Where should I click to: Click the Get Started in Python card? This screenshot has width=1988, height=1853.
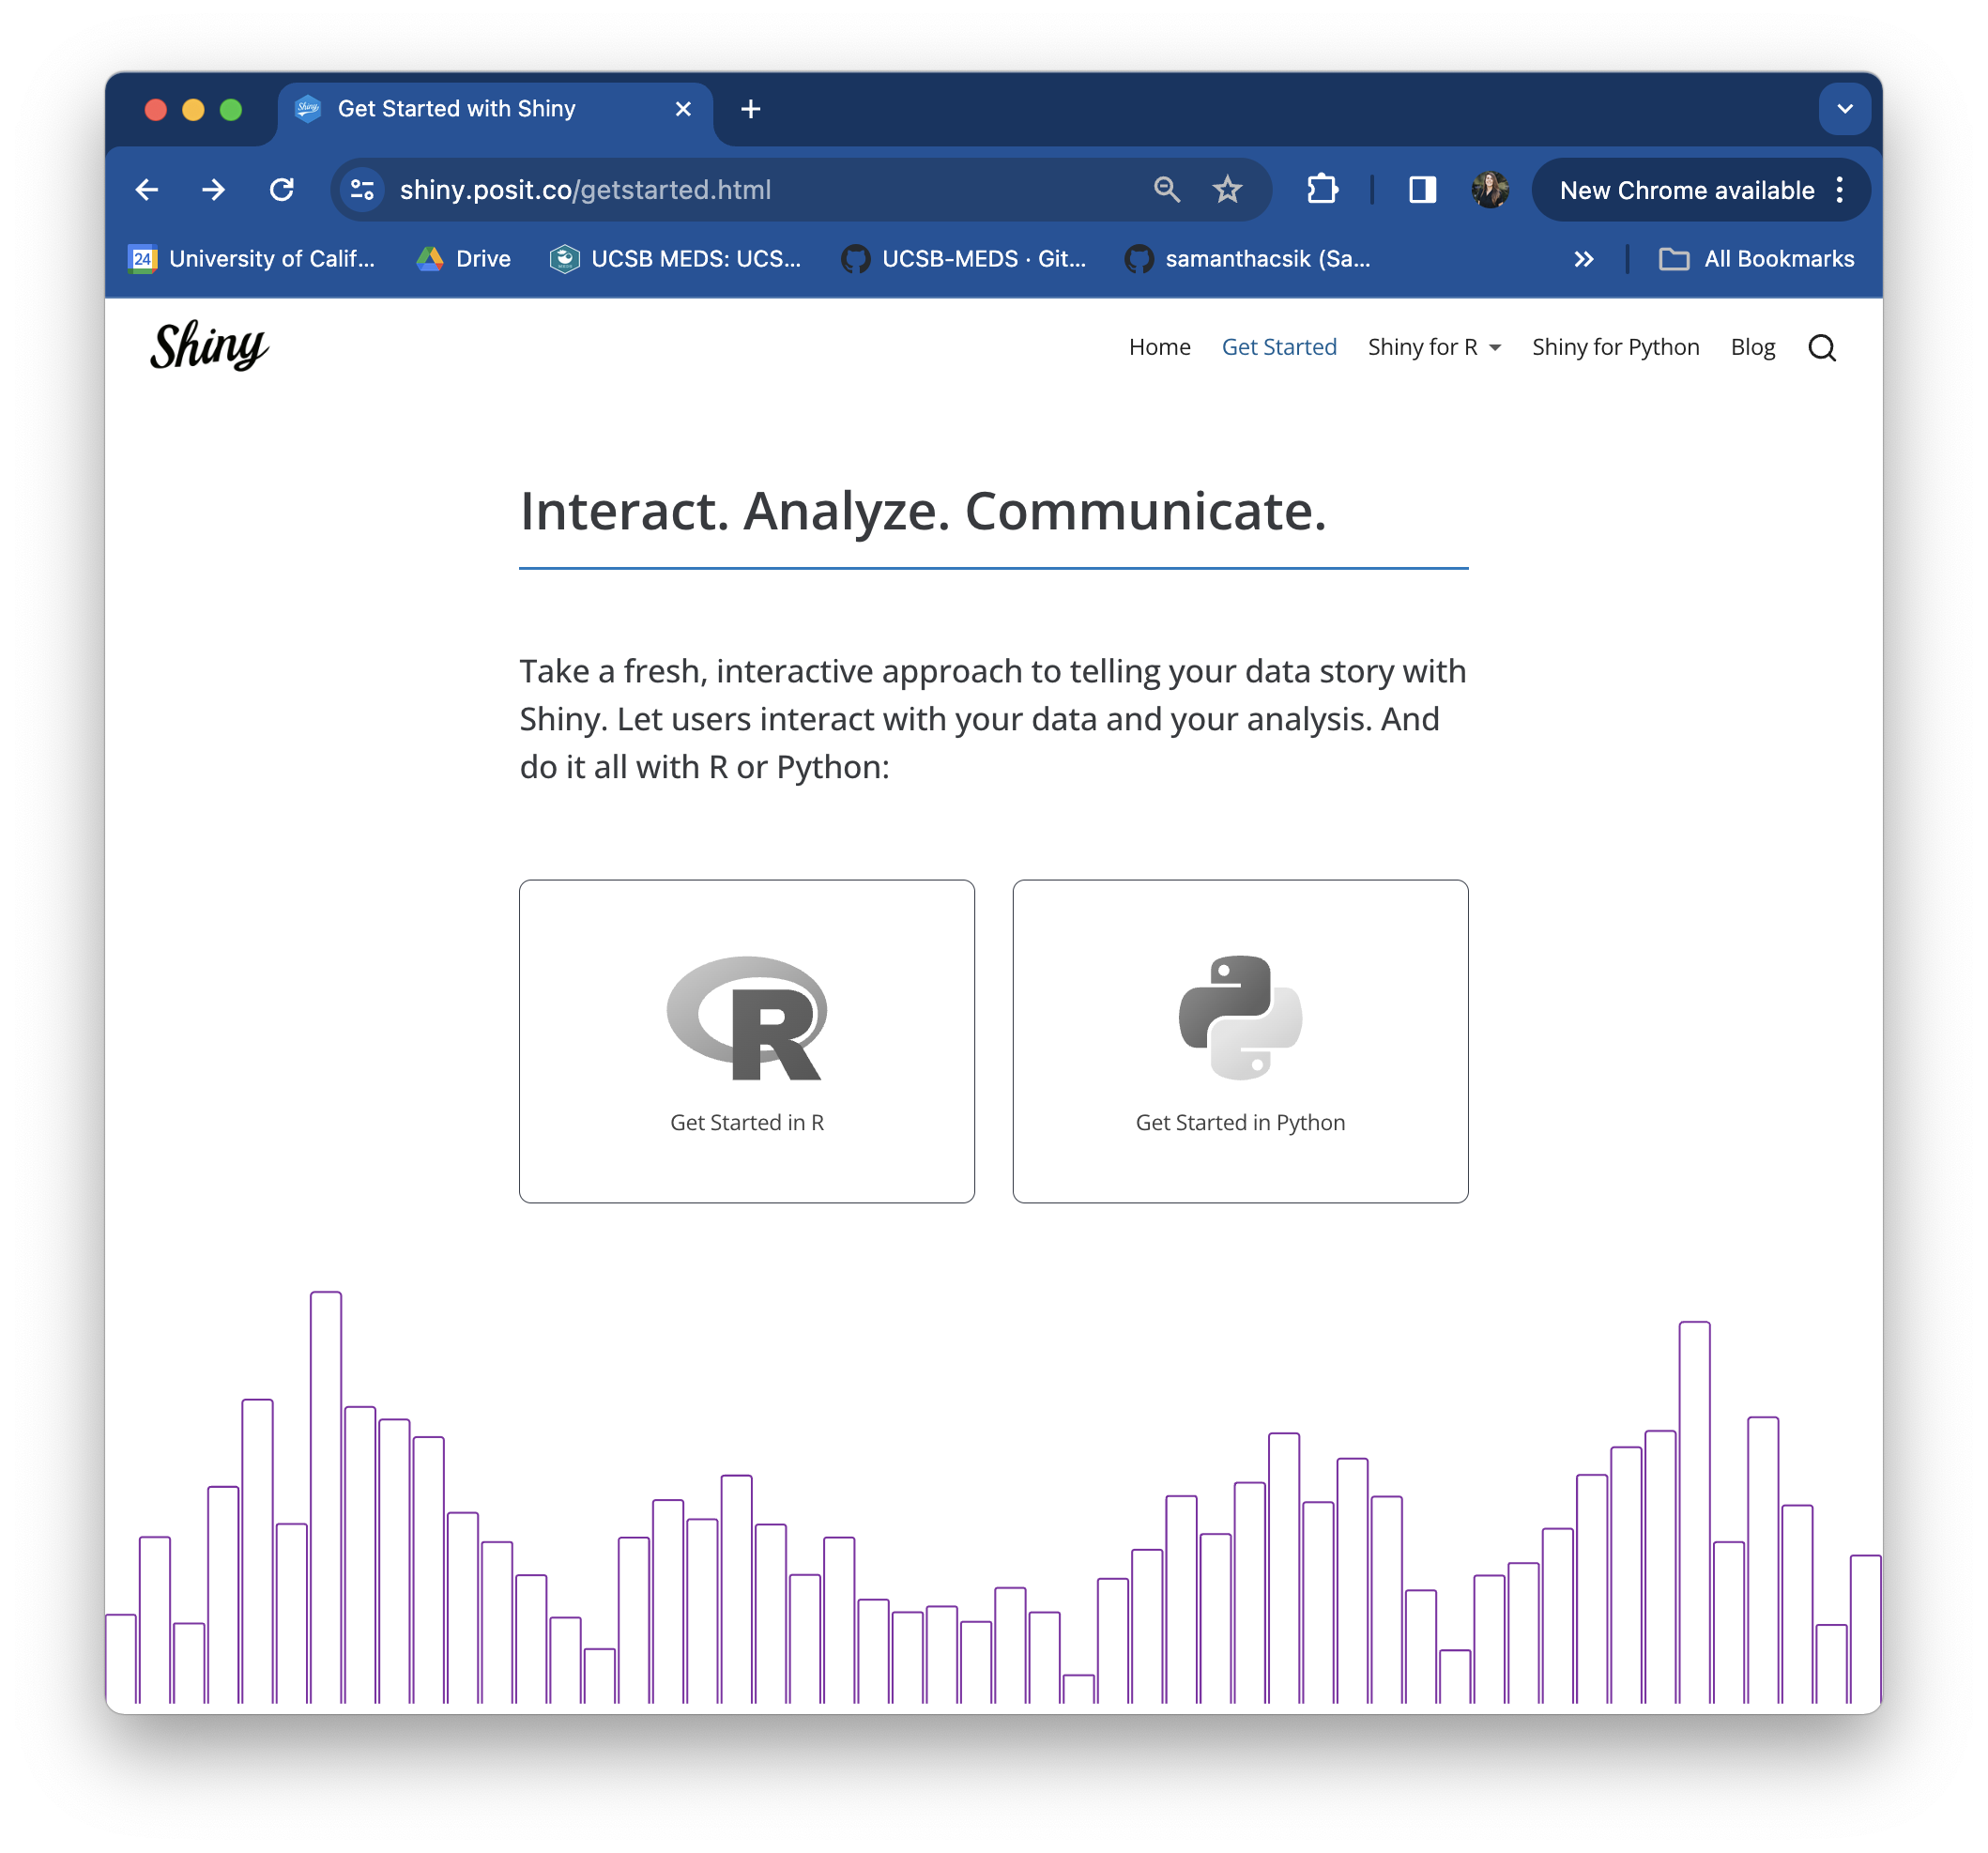pos(1239,1041)
